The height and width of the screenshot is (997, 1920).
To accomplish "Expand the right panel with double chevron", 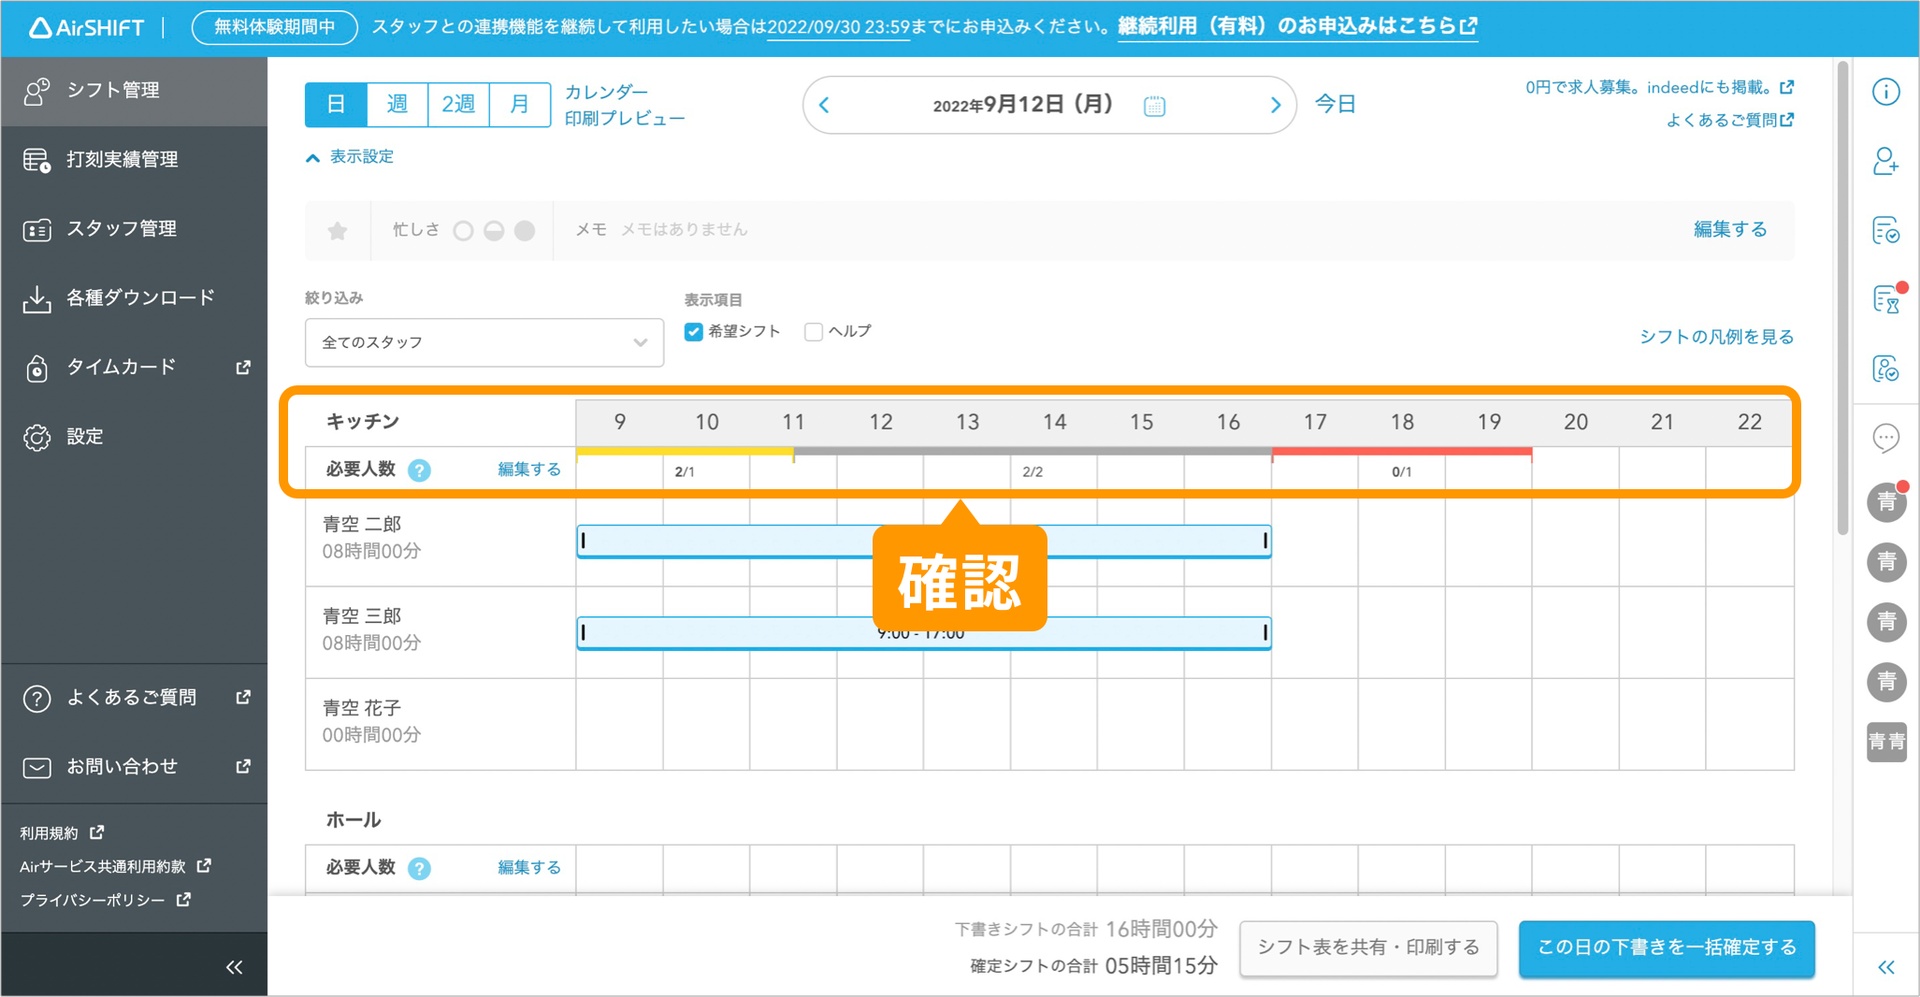I will 1885,967.
